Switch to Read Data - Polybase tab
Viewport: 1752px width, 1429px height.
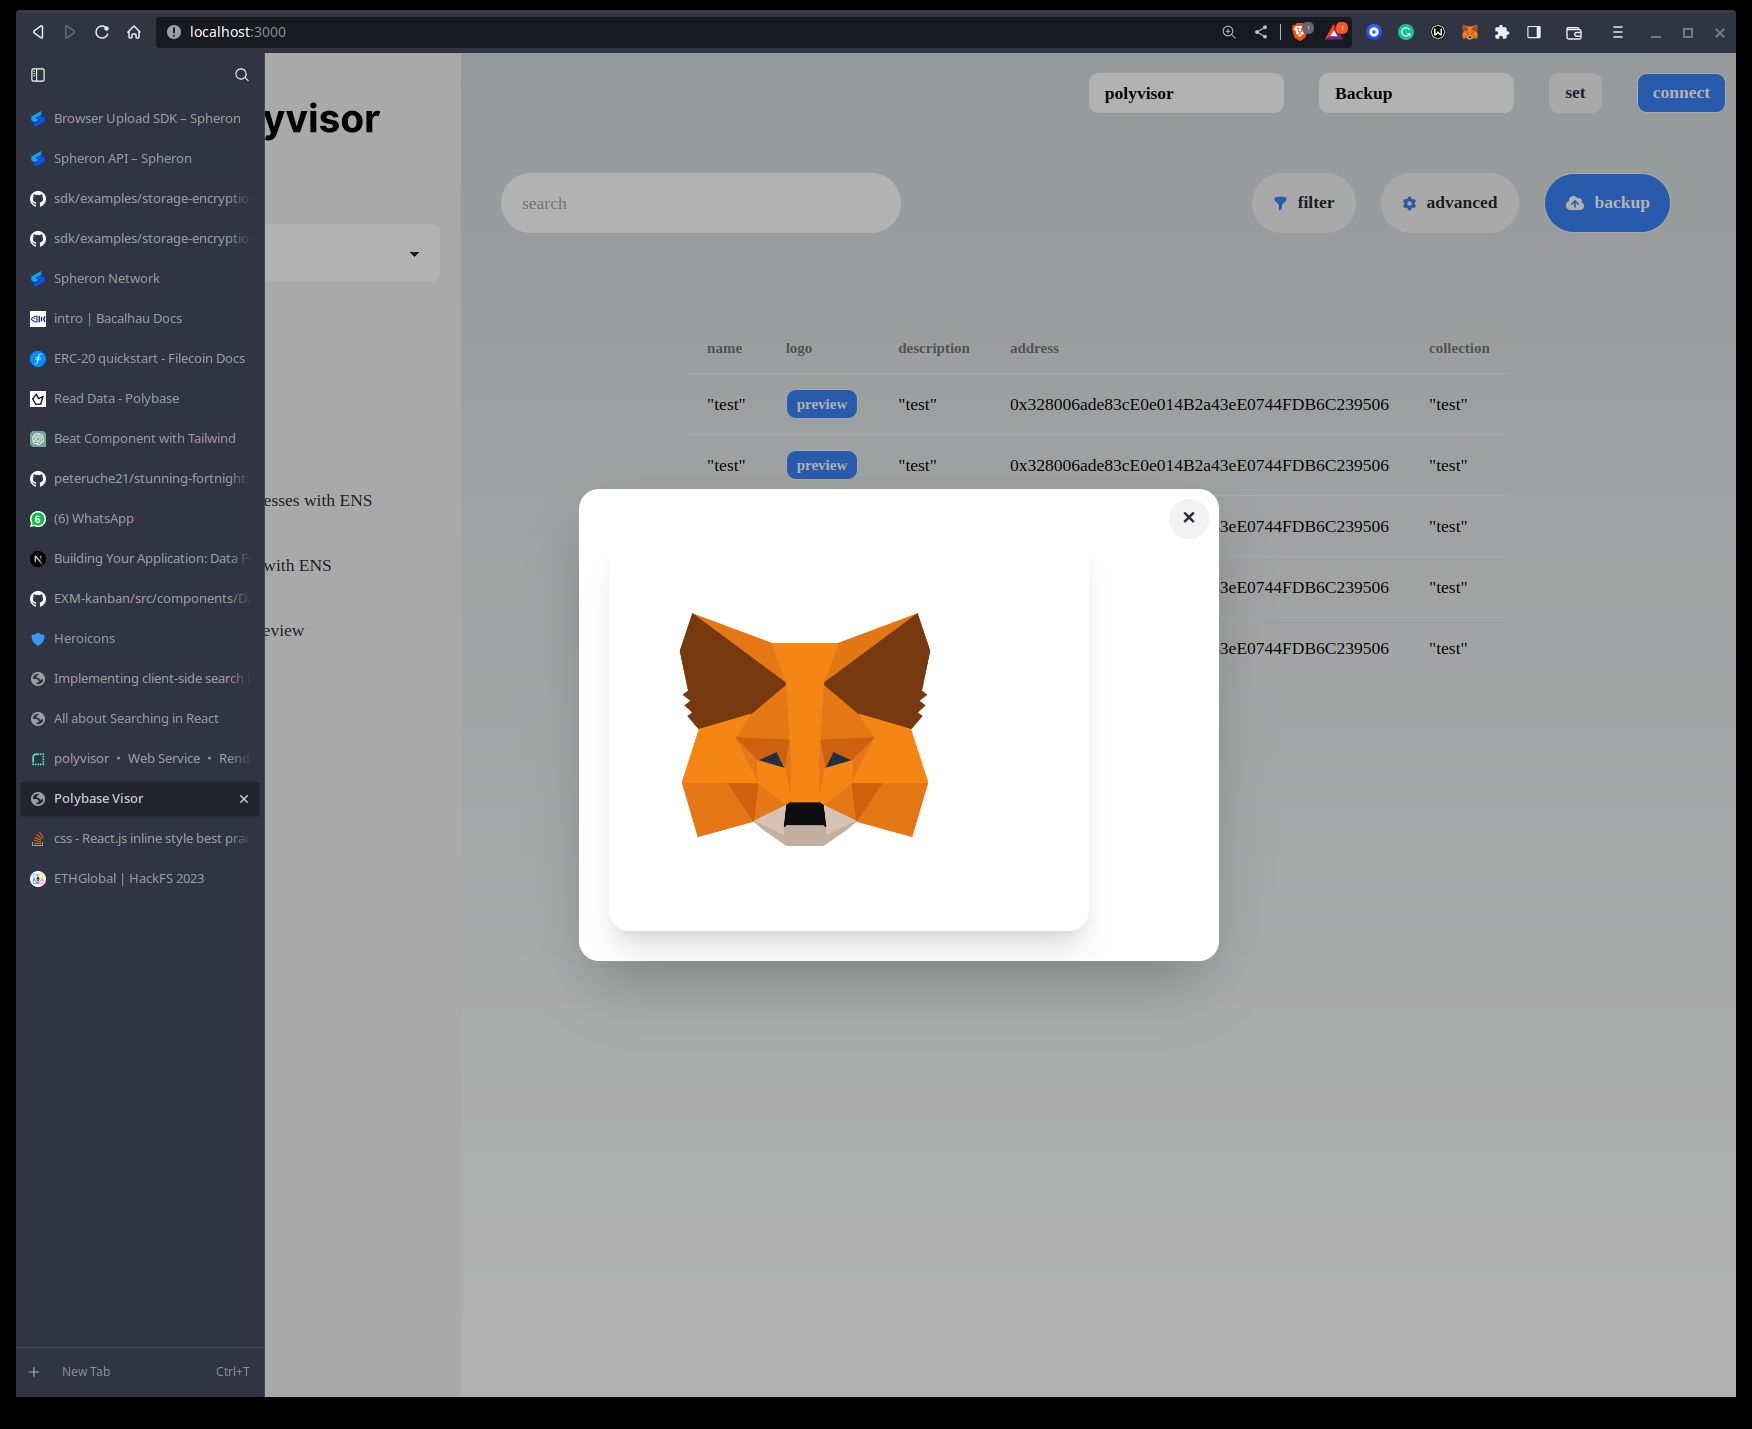click(140, 398)
